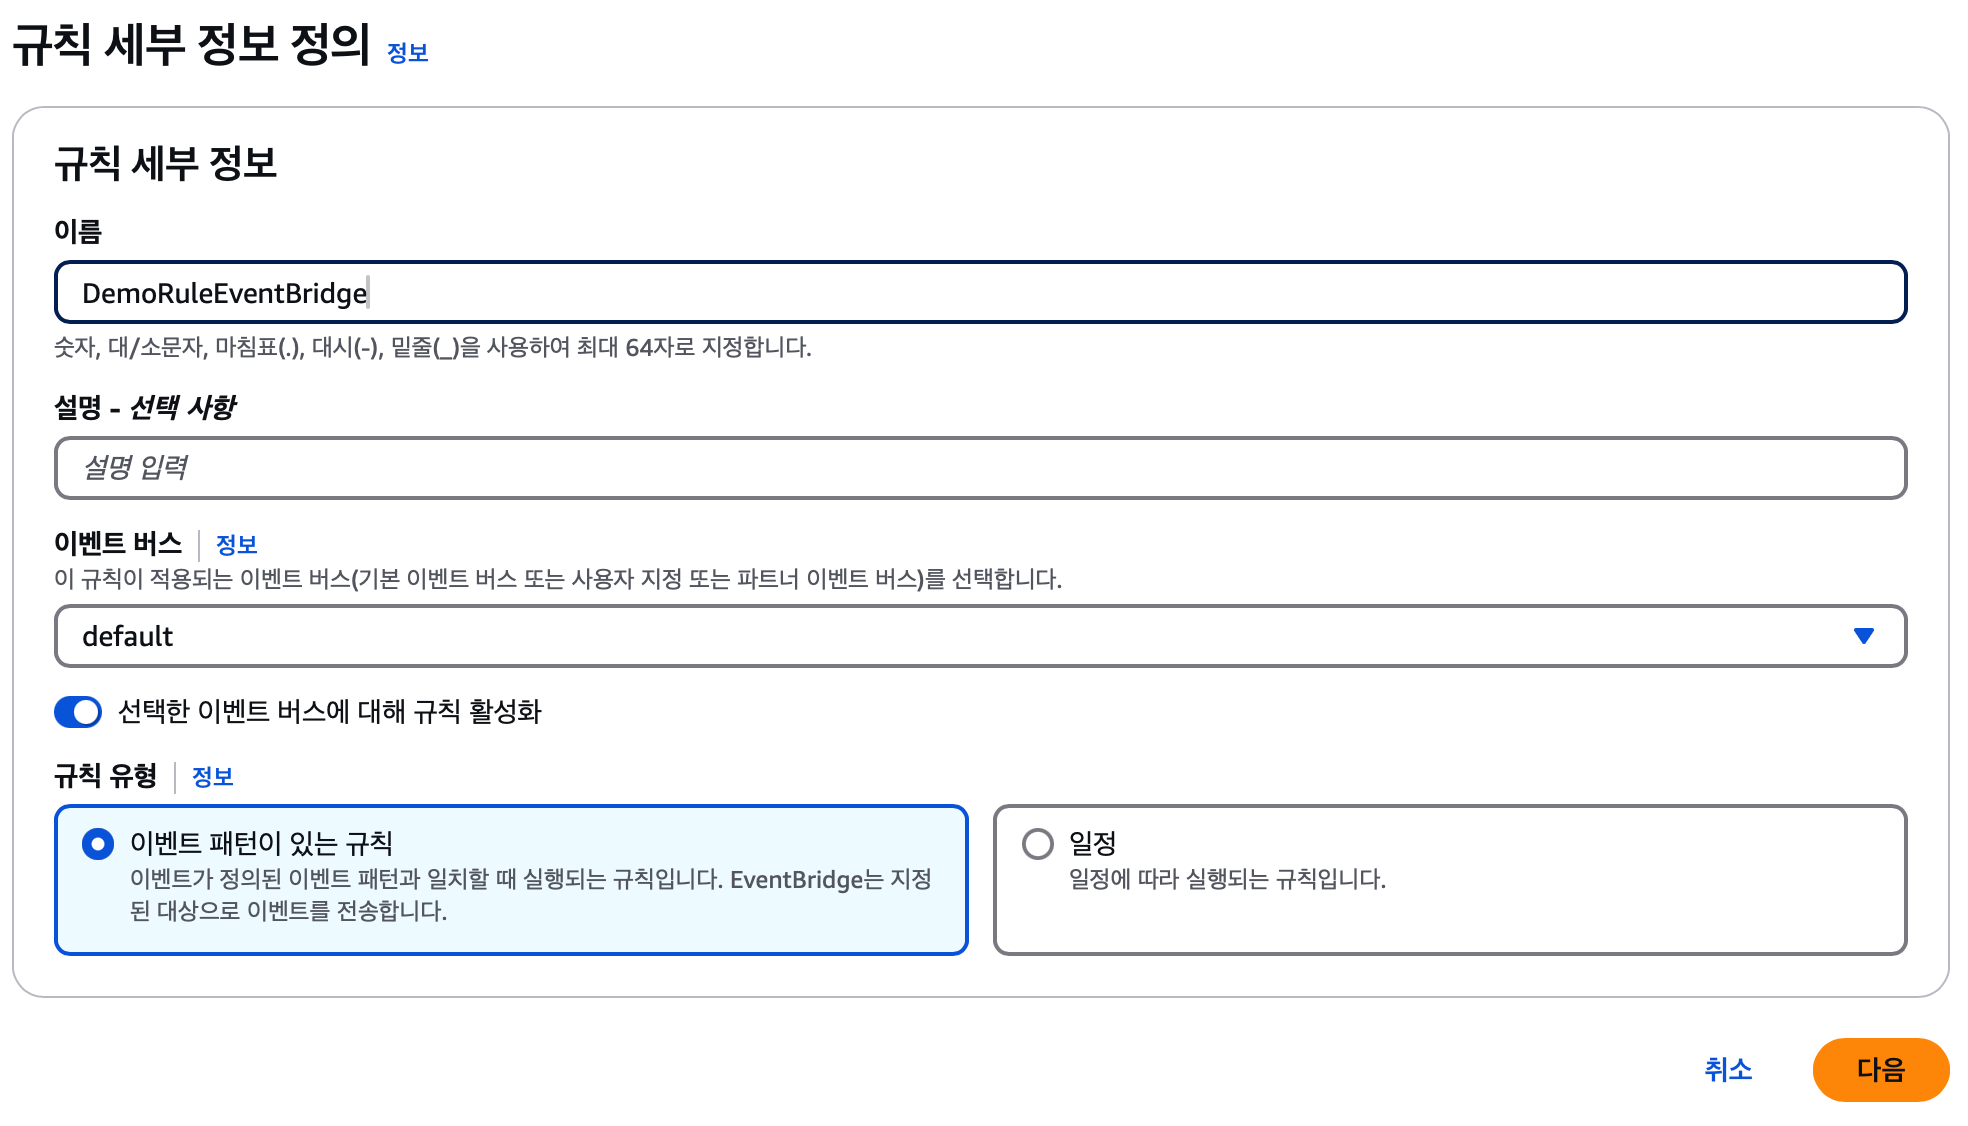
Task: Toggle the rule activation switch off
Action: coord(78,712)
